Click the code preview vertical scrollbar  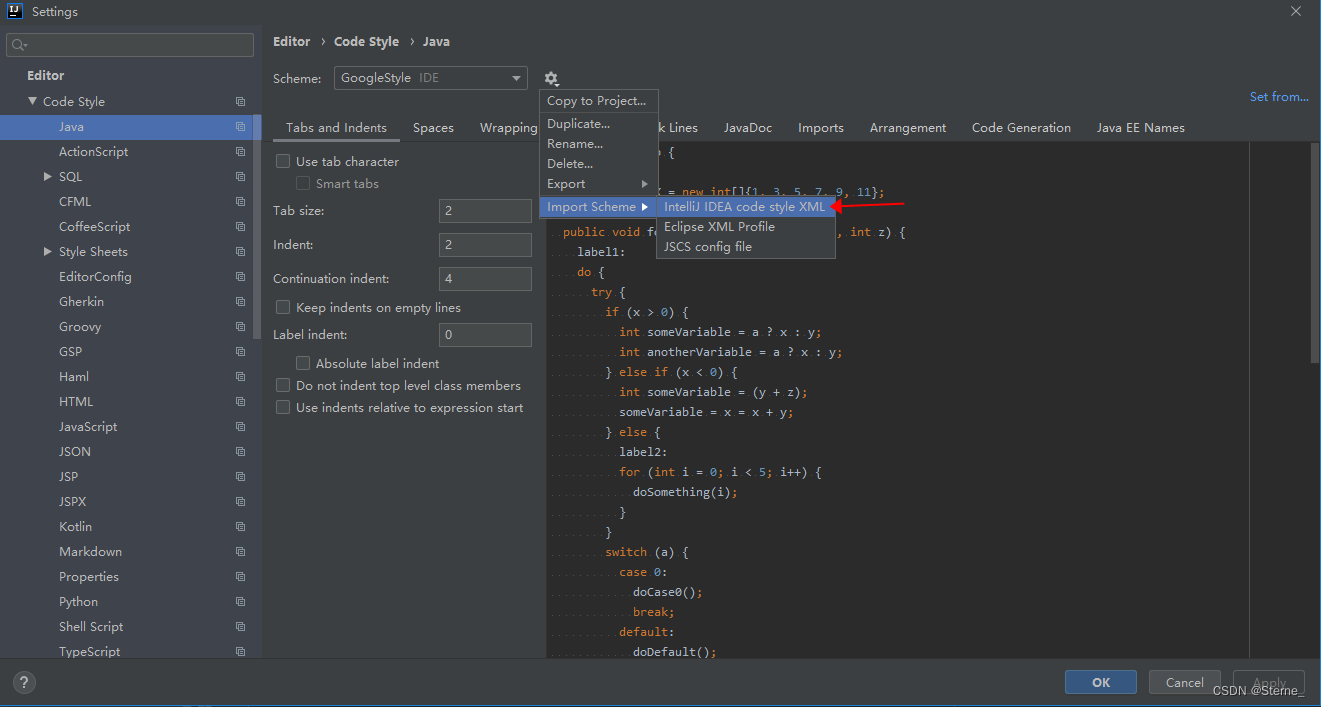point(1315,252)
